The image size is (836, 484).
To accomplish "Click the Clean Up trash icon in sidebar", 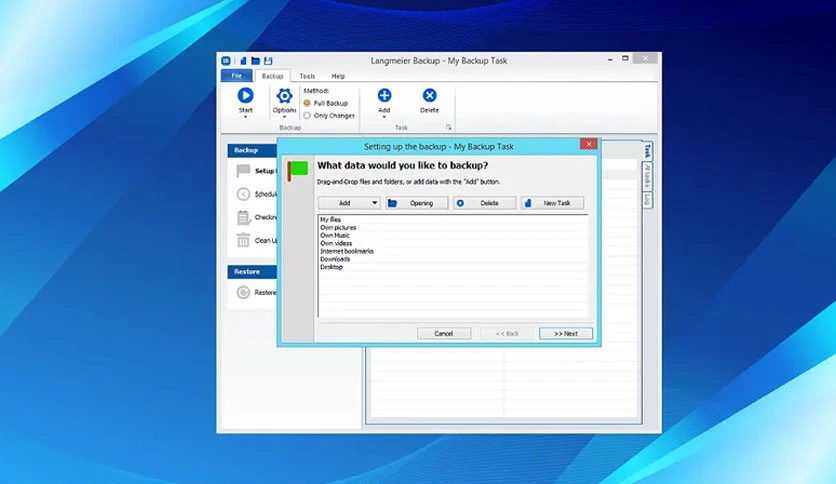I will [x=243, y=240].
